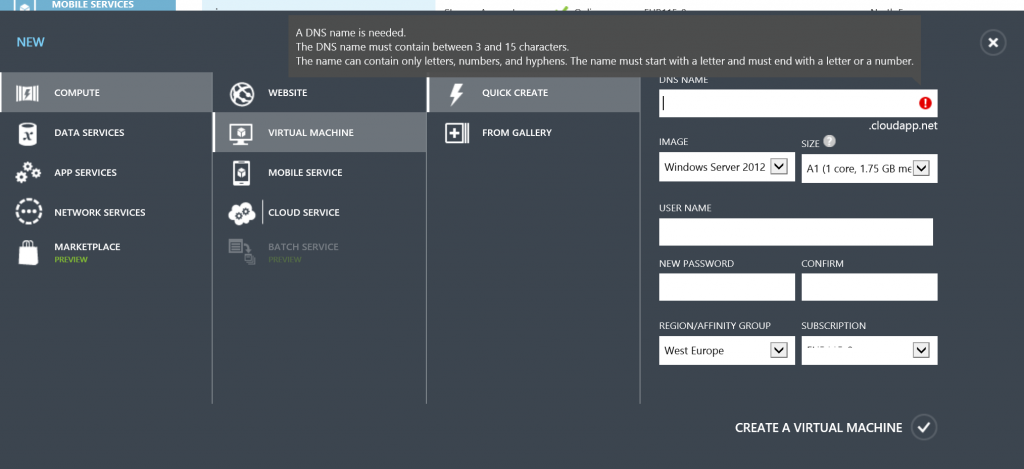This screenshot has height=469, width=1024.
Task: Open the Image dropdown (Windows Server 2012)
Action: 727,167
